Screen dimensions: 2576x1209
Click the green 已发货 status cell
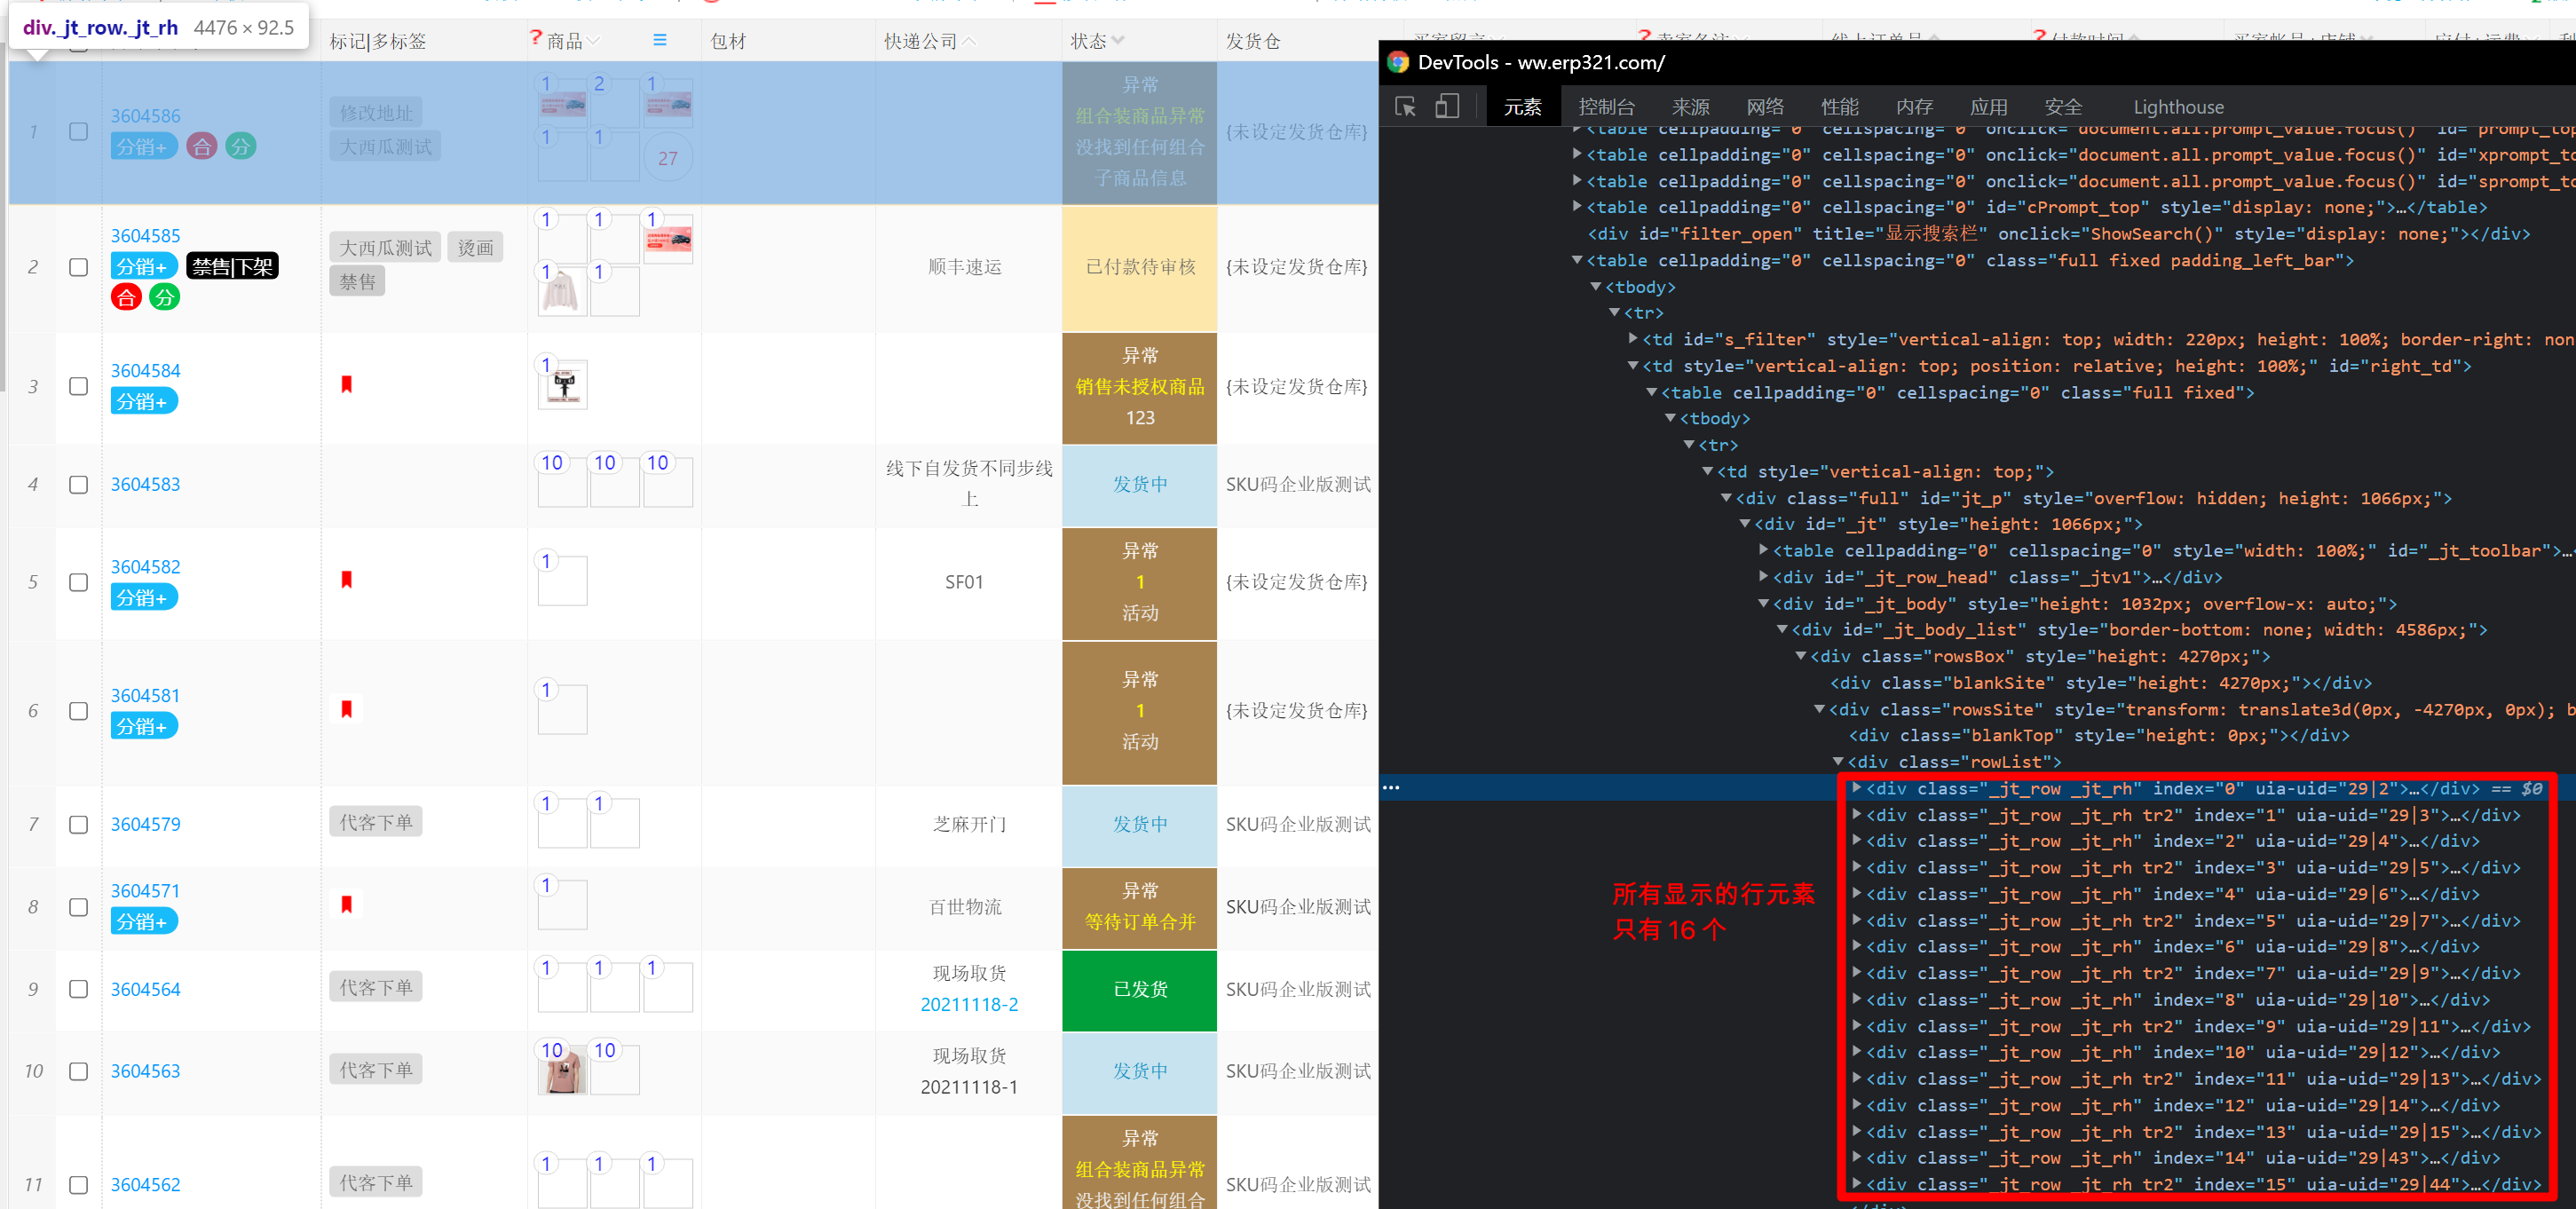coord(1139,989)
